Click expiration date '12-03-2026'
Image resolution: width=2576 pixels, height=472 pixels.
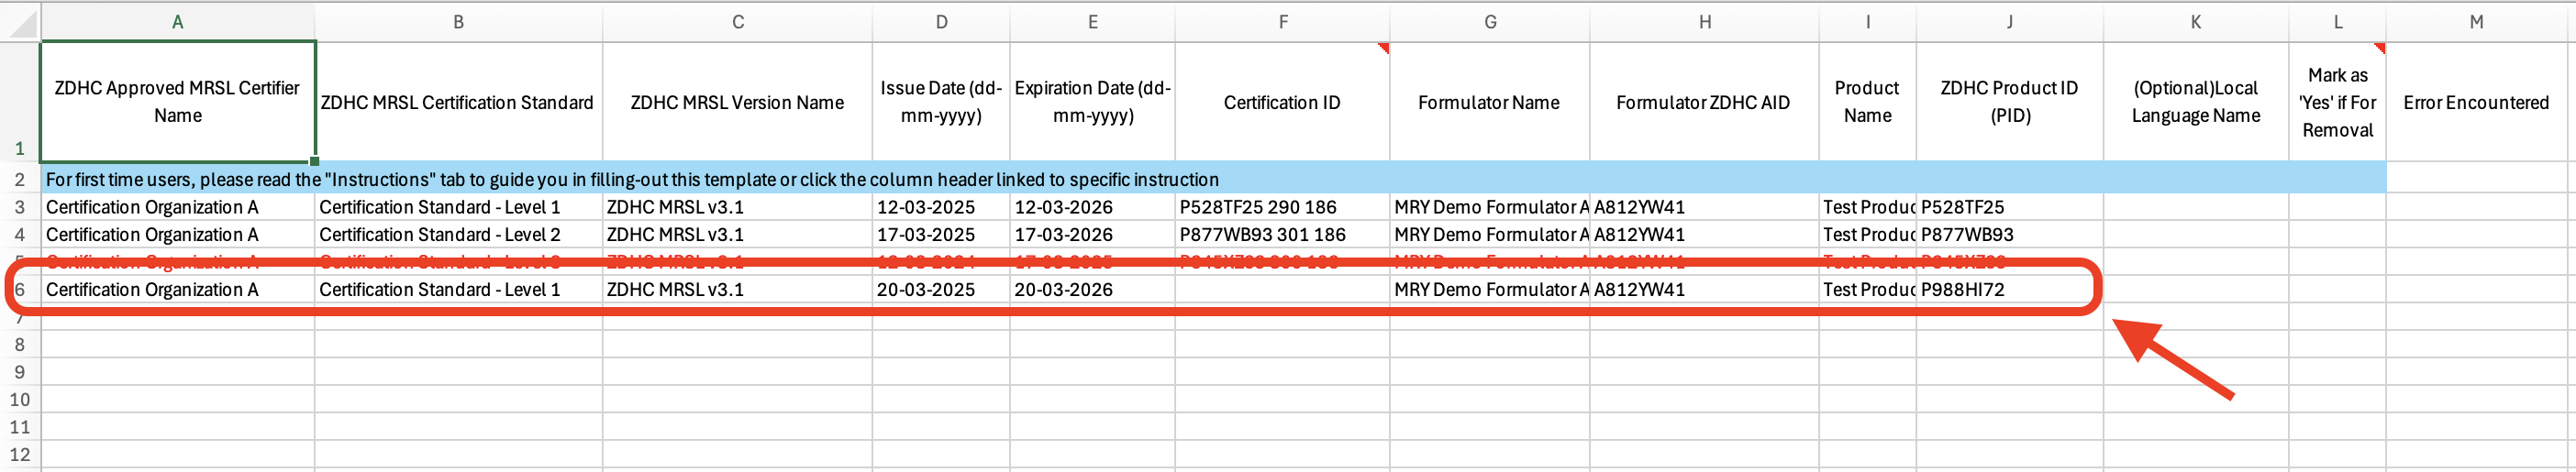pos(1092,207)
